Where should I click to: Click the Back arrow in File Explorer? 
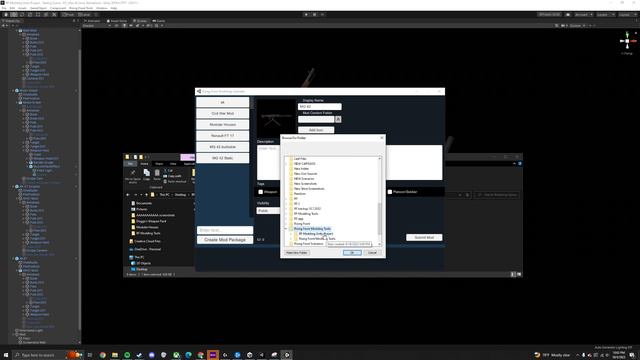128,195
